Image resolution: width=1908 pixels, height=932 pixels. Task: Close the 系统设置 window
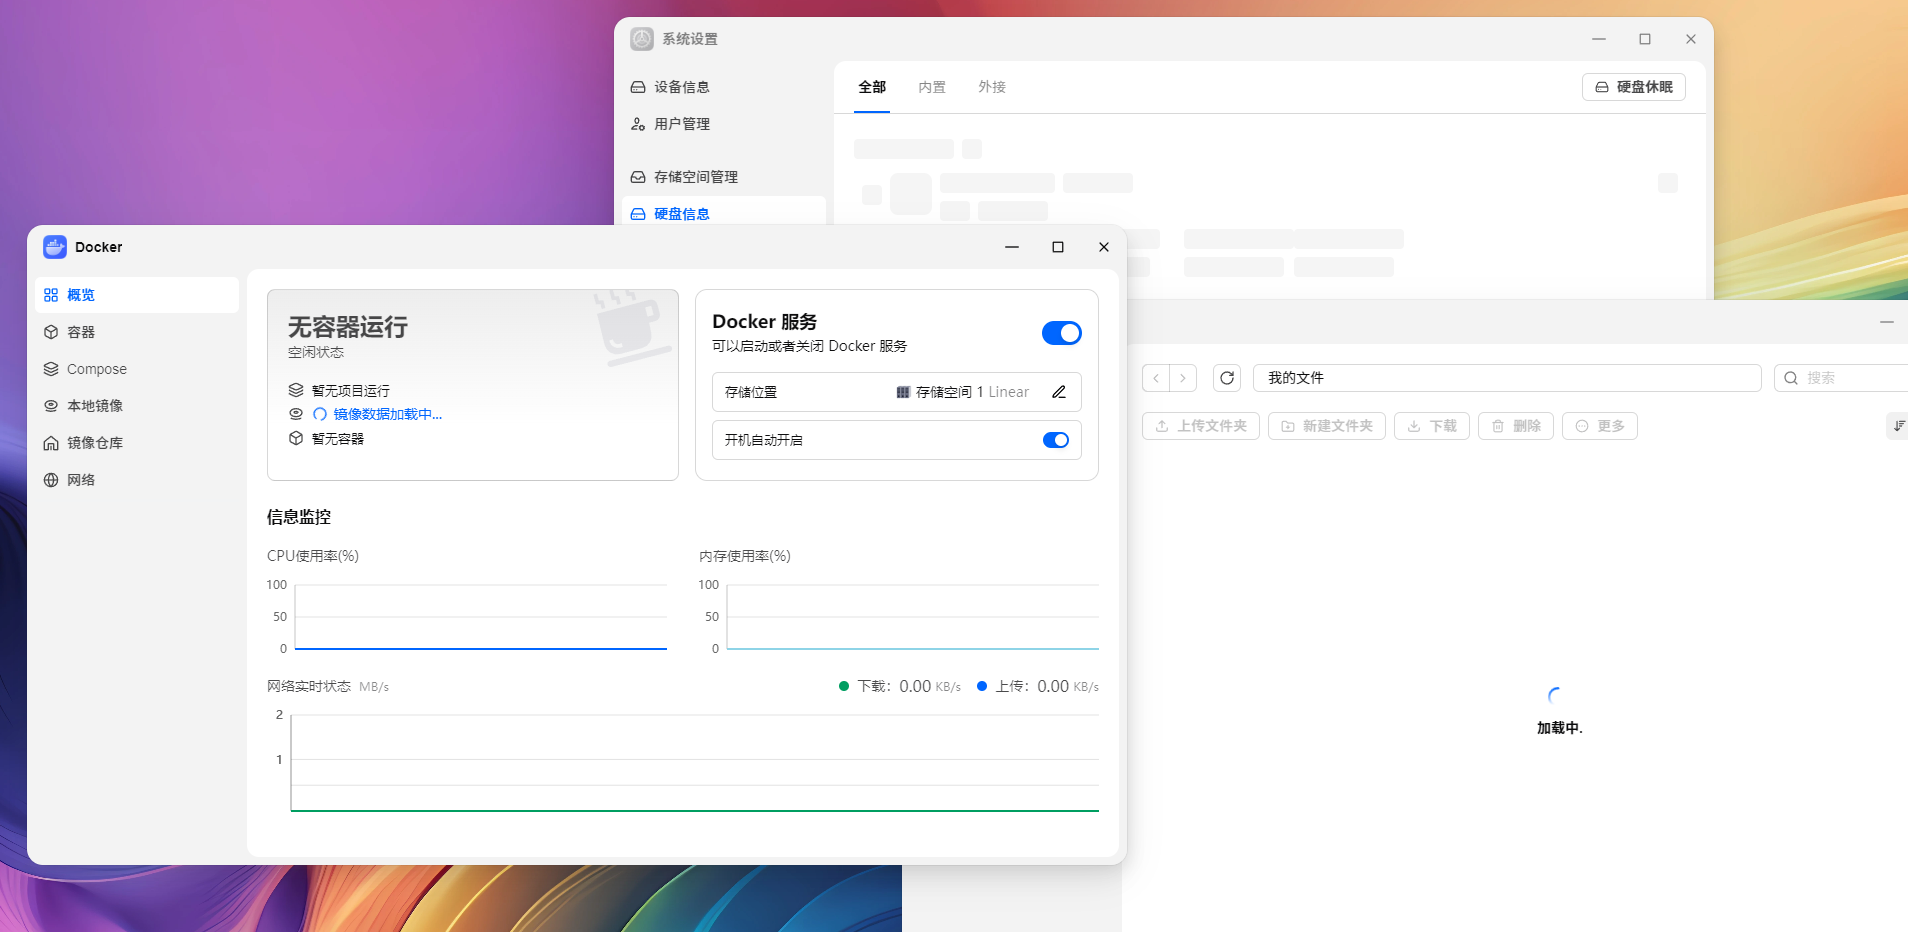tap(1691, 39)
